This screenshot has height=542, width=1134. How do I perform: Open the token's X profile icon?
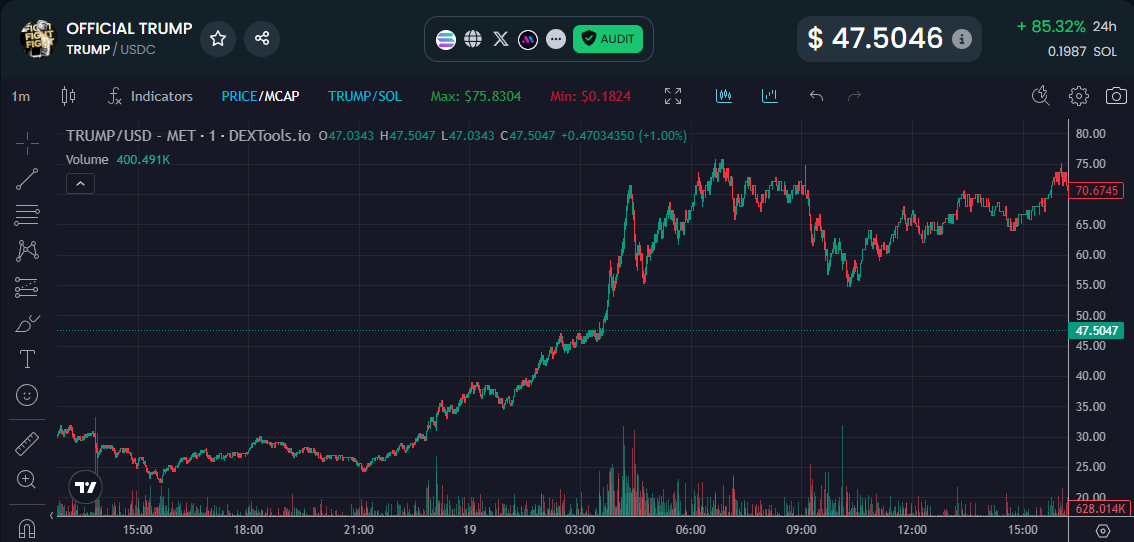pyautogui.click(x=500, y=39)
